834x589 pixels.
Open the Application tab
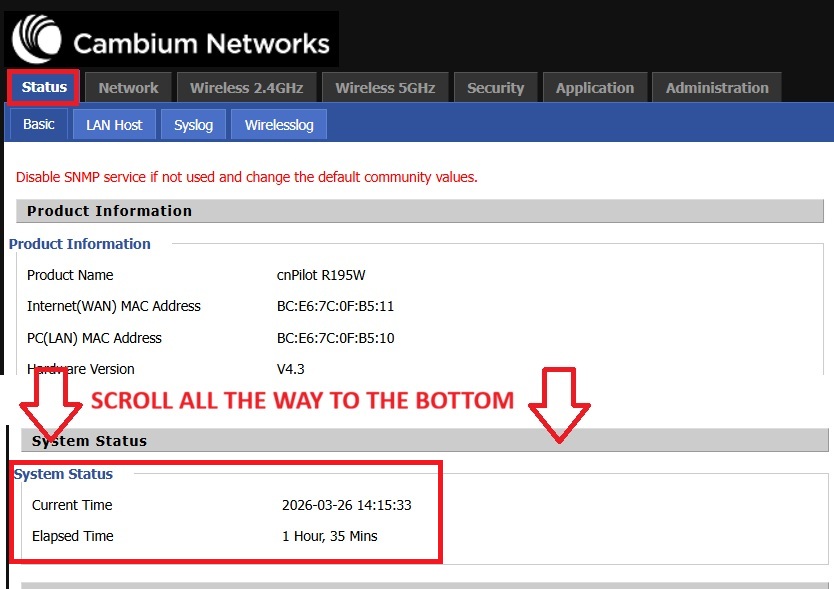click(594, 88)
